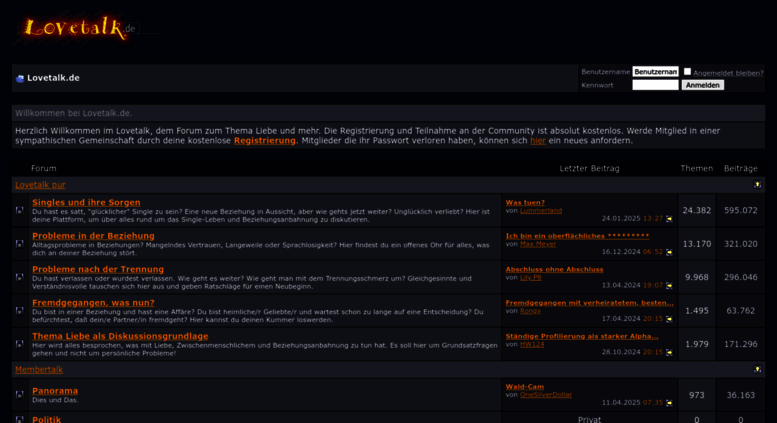This screenshot has height=423, width=777.
Task: Click the Beiträge count 63.762
Action: click(x=740, y=311)
